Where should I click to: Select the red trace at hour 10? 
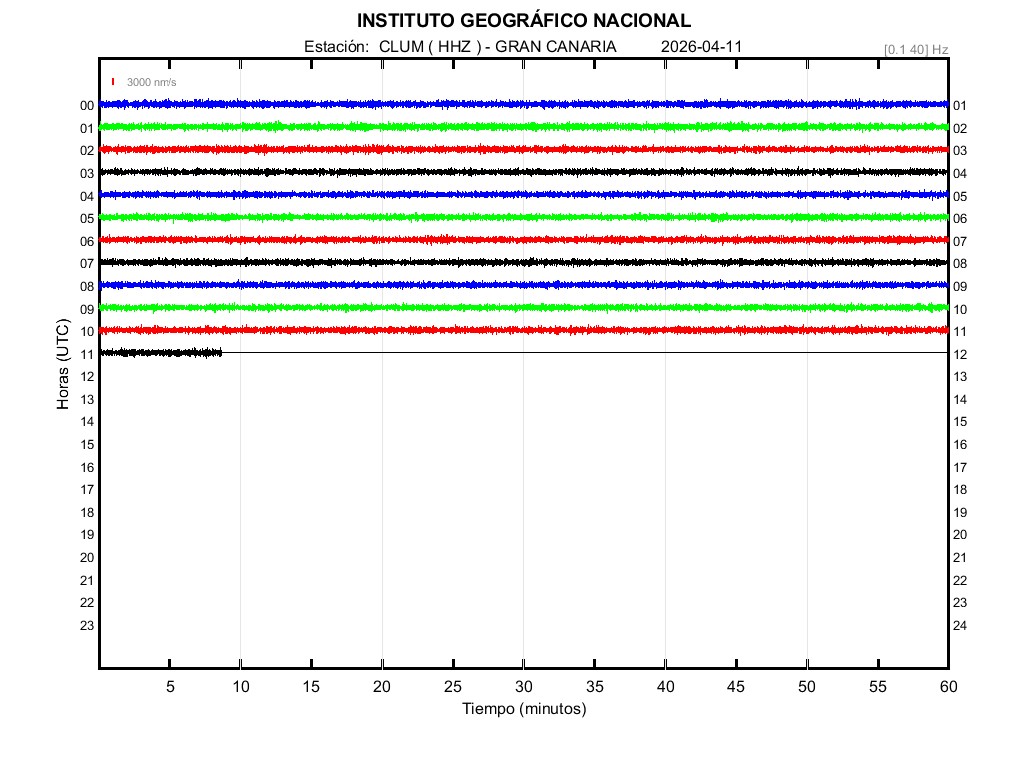pos(523,330)
